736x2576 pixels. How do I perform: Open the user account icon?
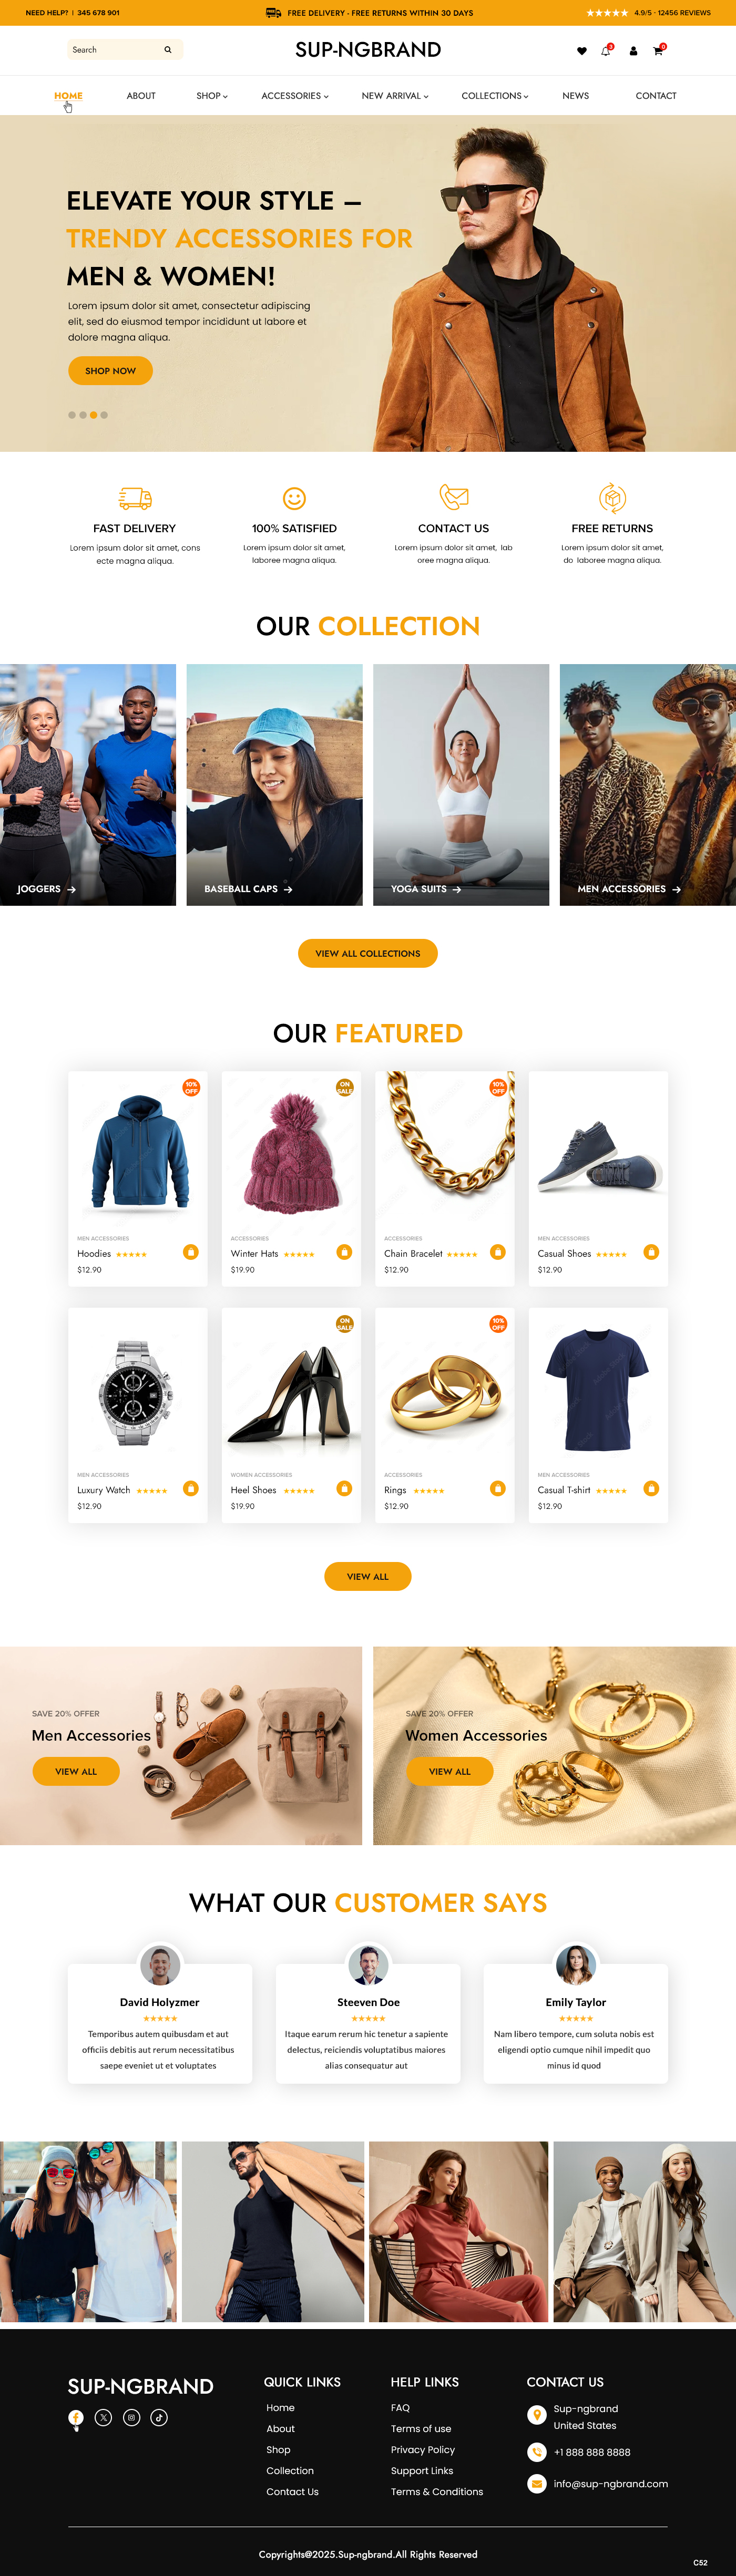[633, 51]
